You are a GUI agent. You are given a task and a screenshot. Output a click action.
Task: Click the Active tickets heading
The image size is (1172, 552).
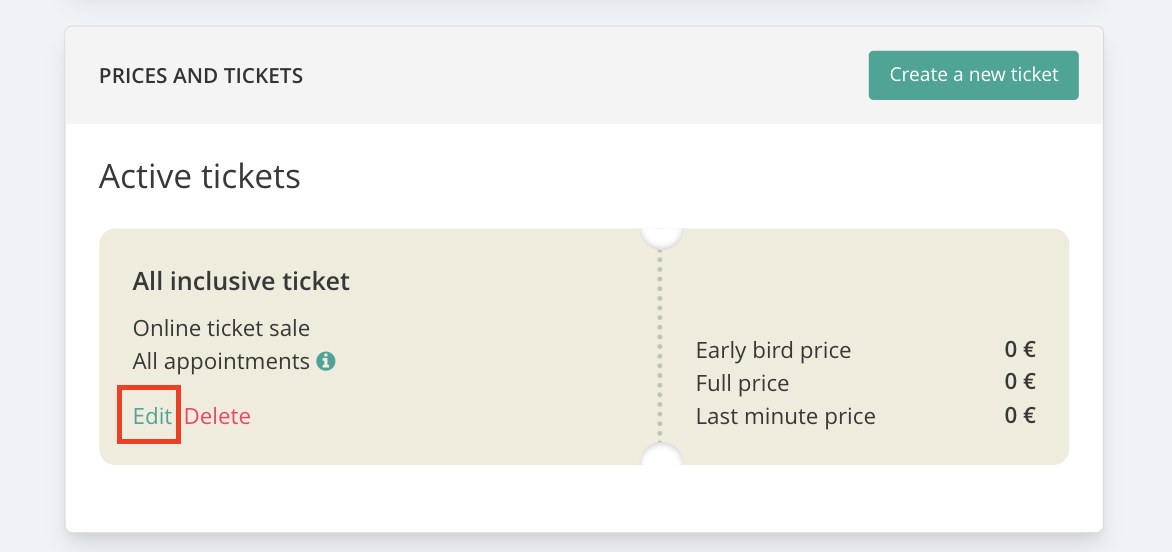(x=200, y=176)
